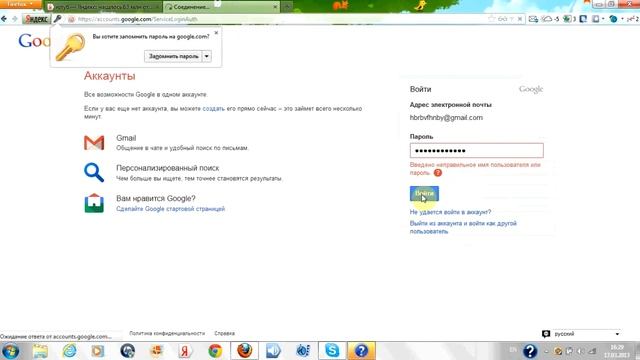Click Не удается войти в аккаунт? link
The image size is (640, 360).
(x=450, y=212)
